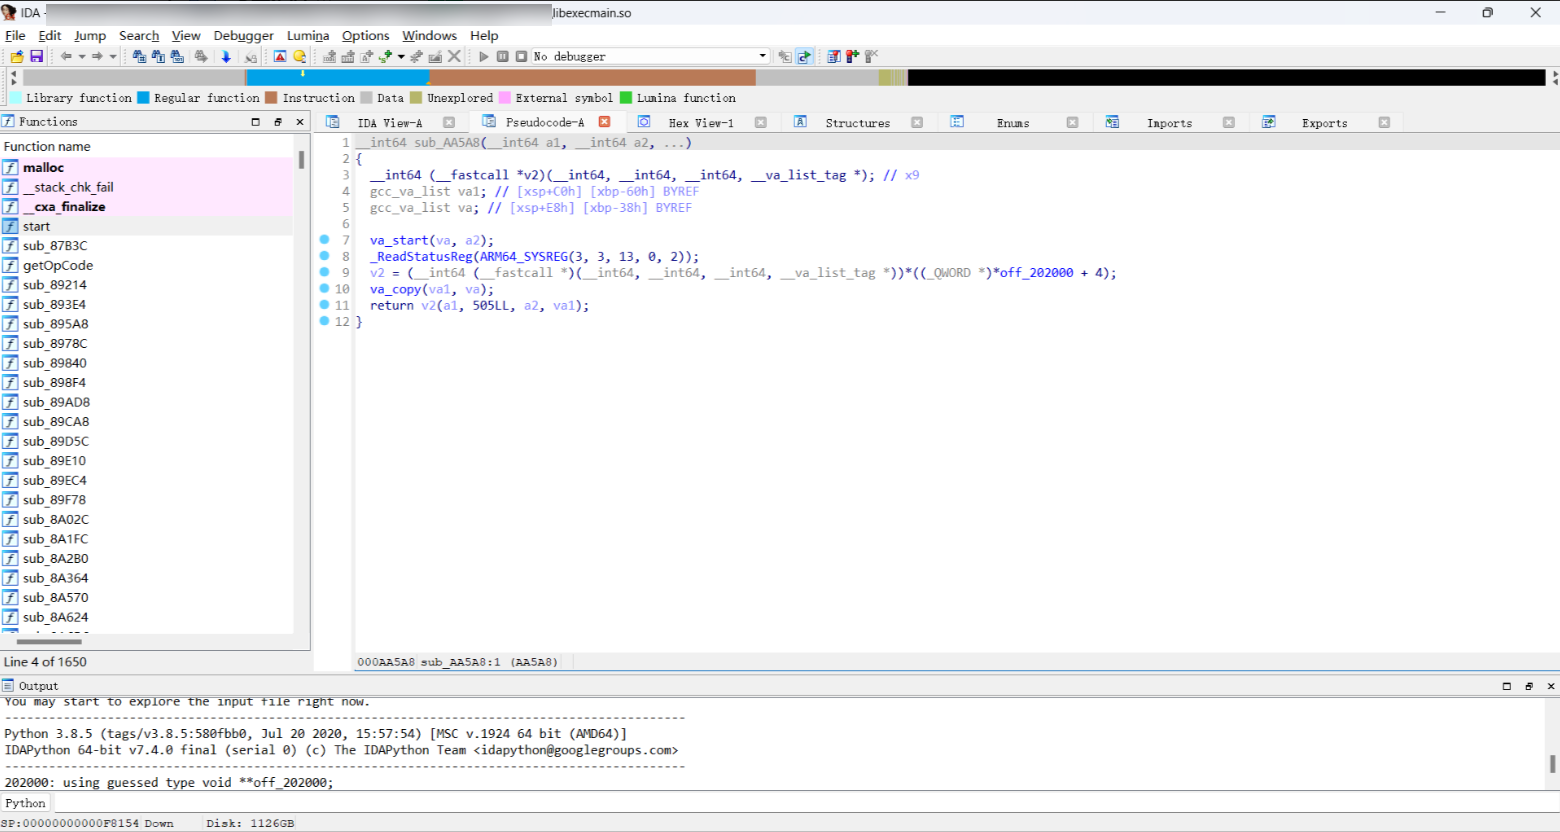Select getOpCode in the Functions list
Image resolution: width=1560 pixels, height=832 pixels.
point(147,265)
